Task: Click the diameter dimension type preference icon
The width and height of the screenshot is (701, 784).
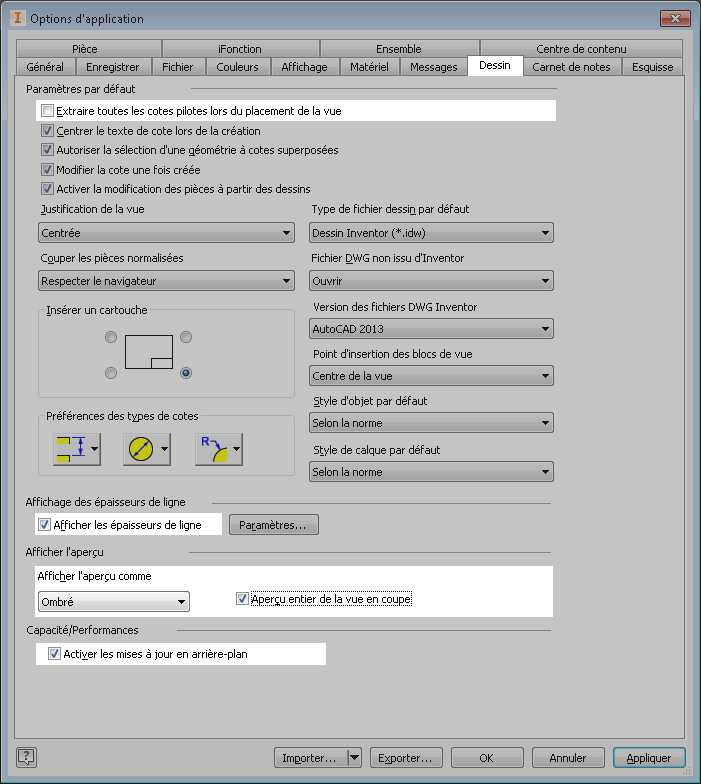Action: (140, 448)
